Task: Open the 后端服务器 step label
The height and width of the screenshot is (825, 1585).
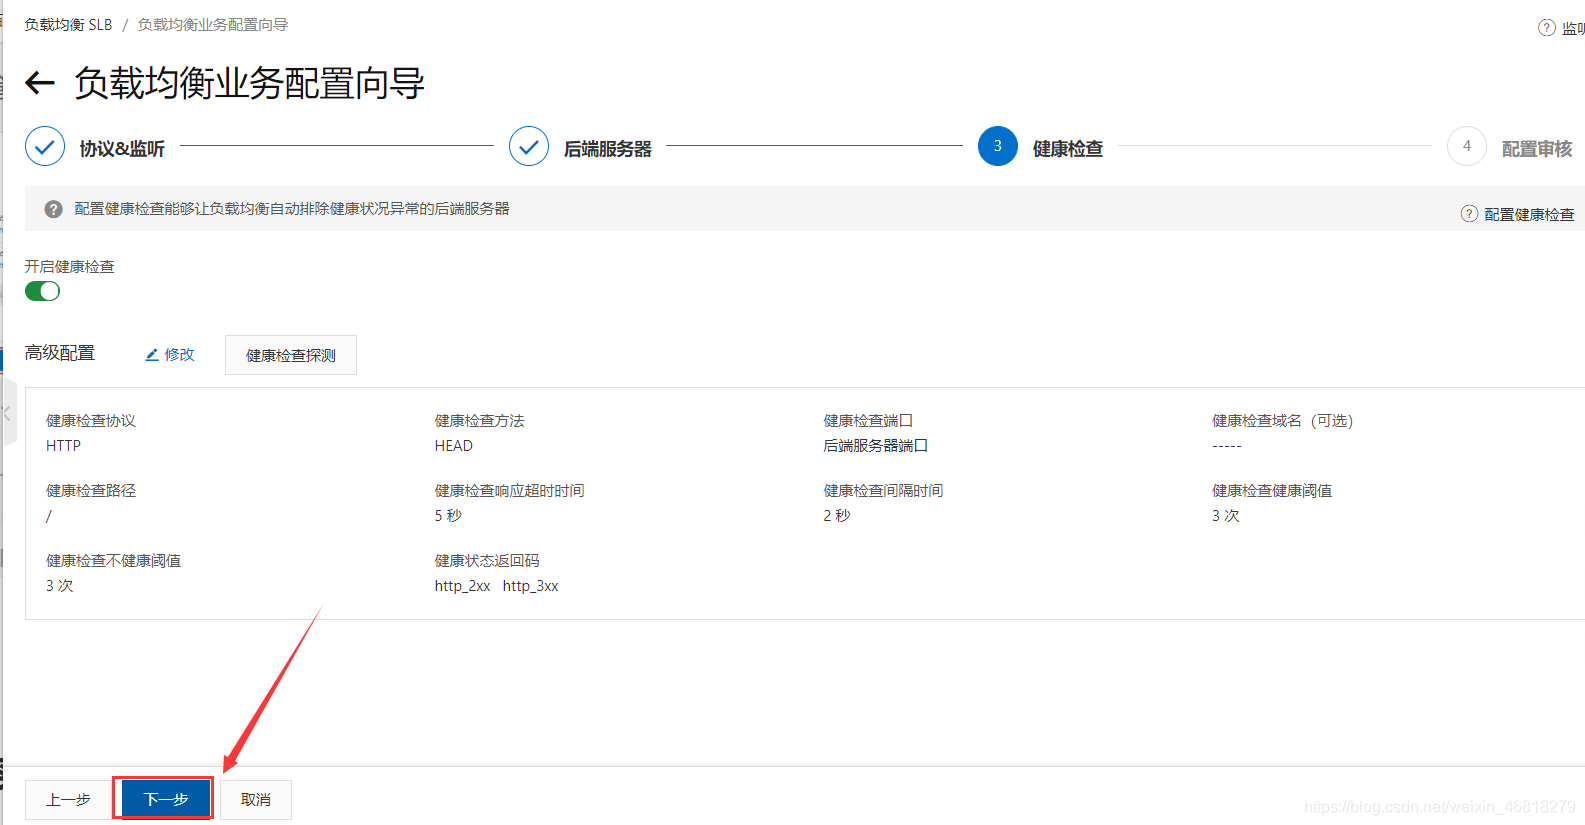Action: click(607, 149)
